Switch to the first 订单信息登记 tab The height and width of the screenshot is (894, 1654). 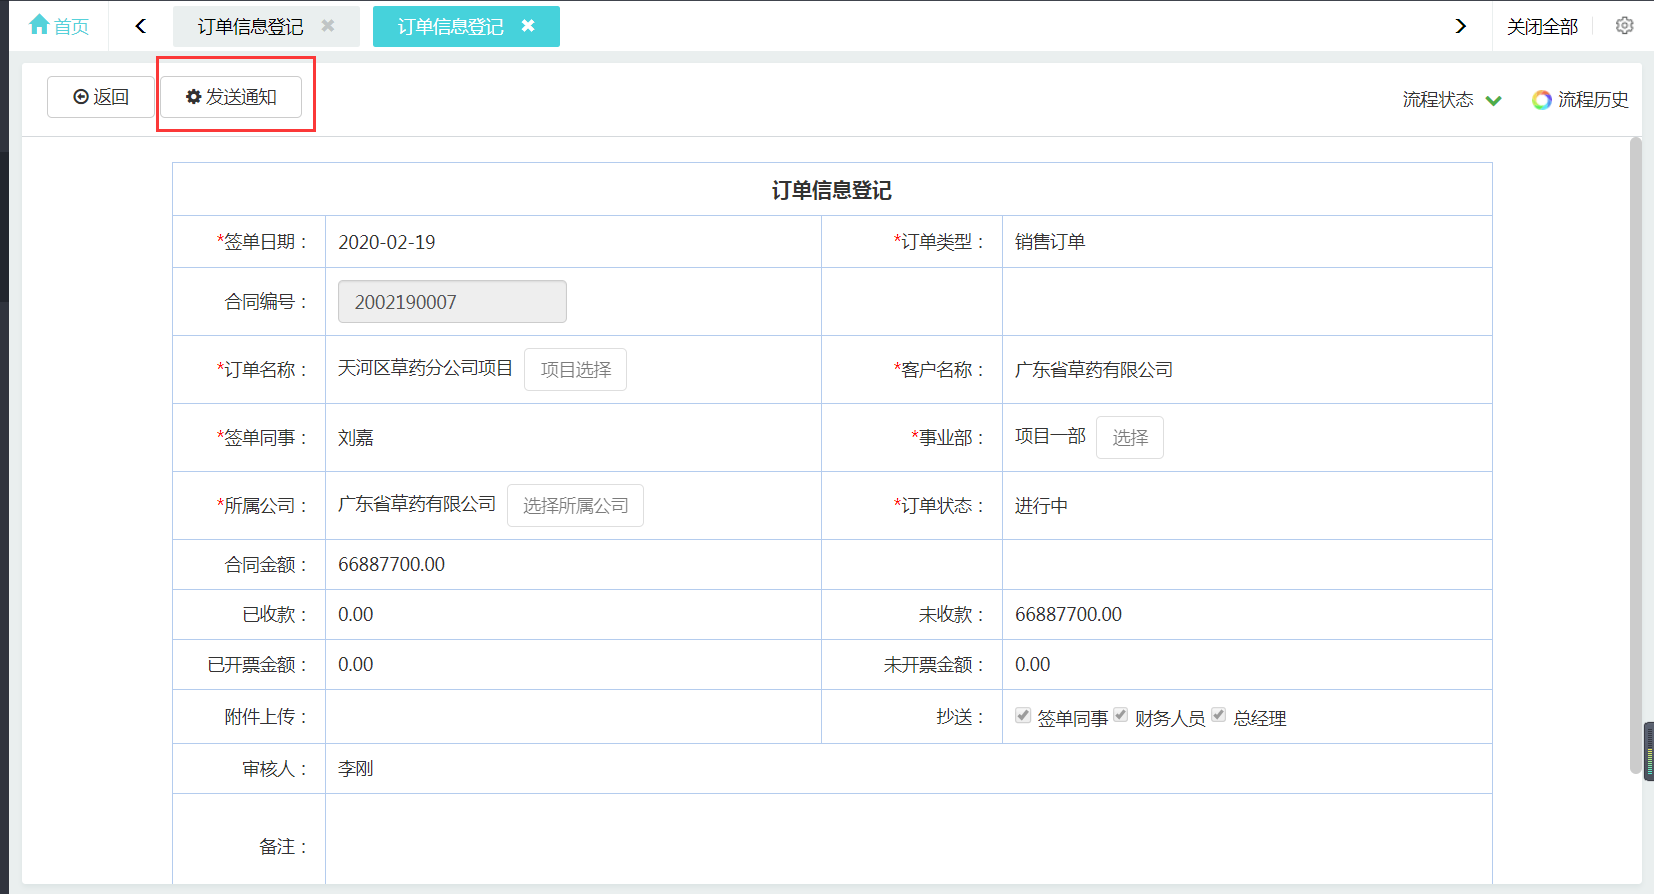click(x=250, y=27)
